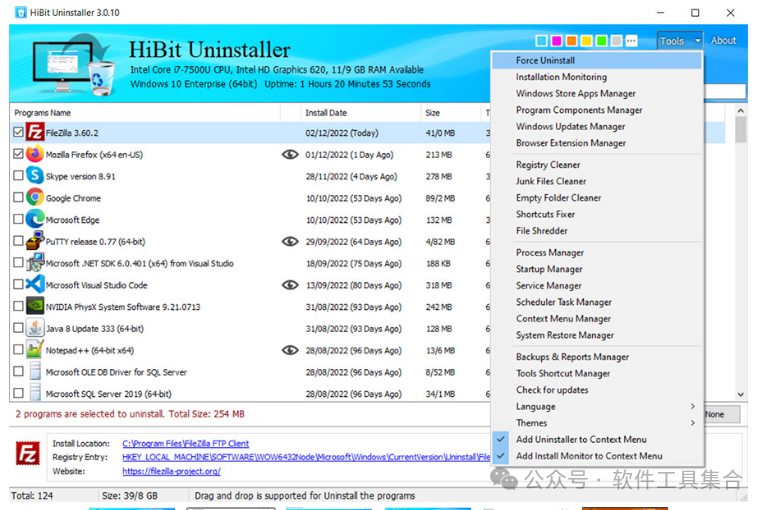
Task: Open the FileZilla install location link
Action: click(x=185, y=443)
